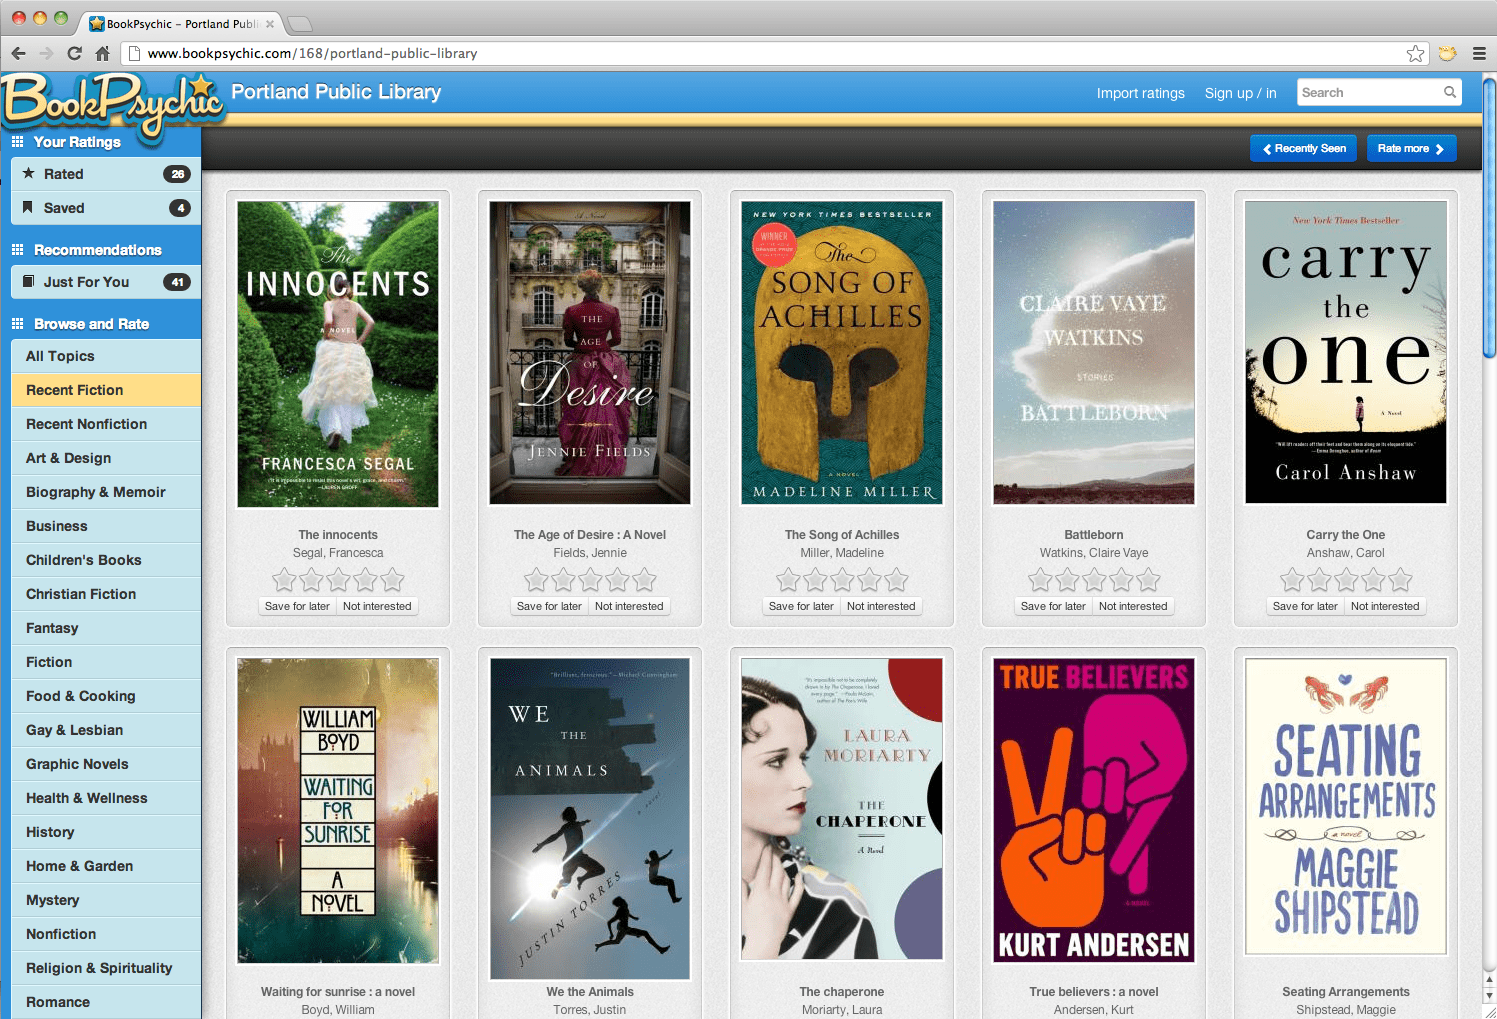This screenshot has width=1497, height=1019.
Task: Save The innocents for later
Action: pos(297,606)
